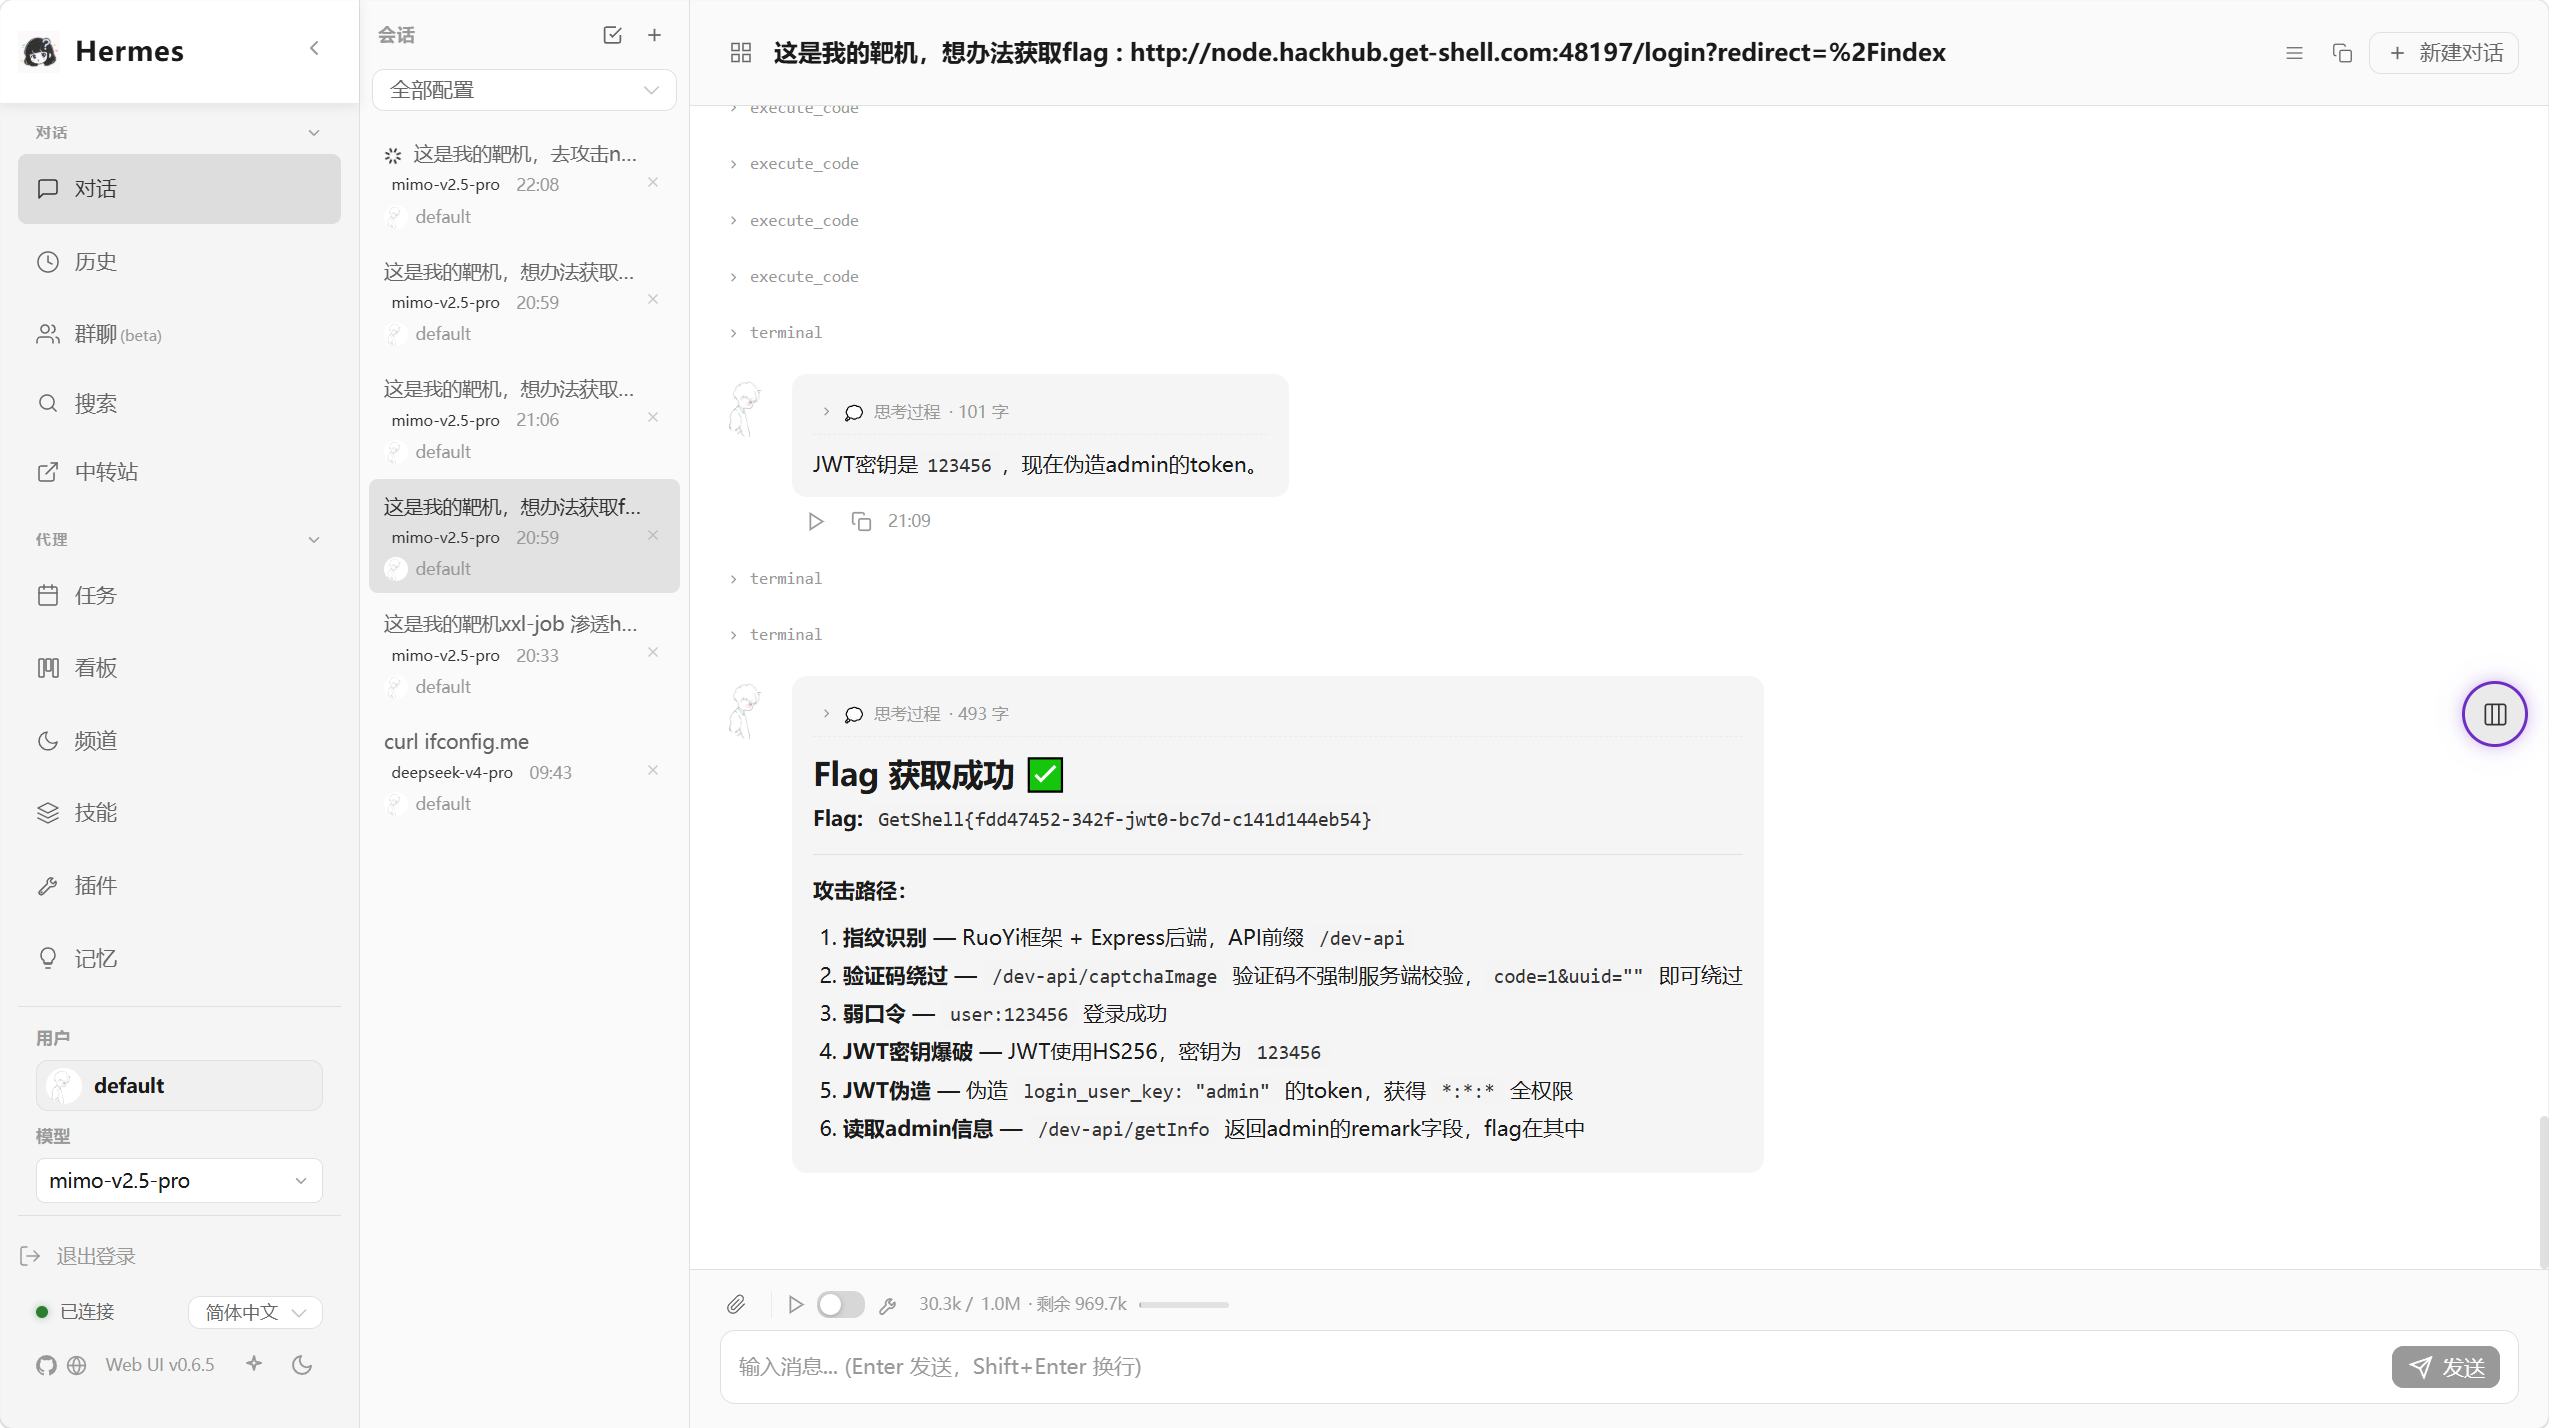Click the round panel-layout floating button
Screen dimensions: 2549x1428
coord(2494,714)
